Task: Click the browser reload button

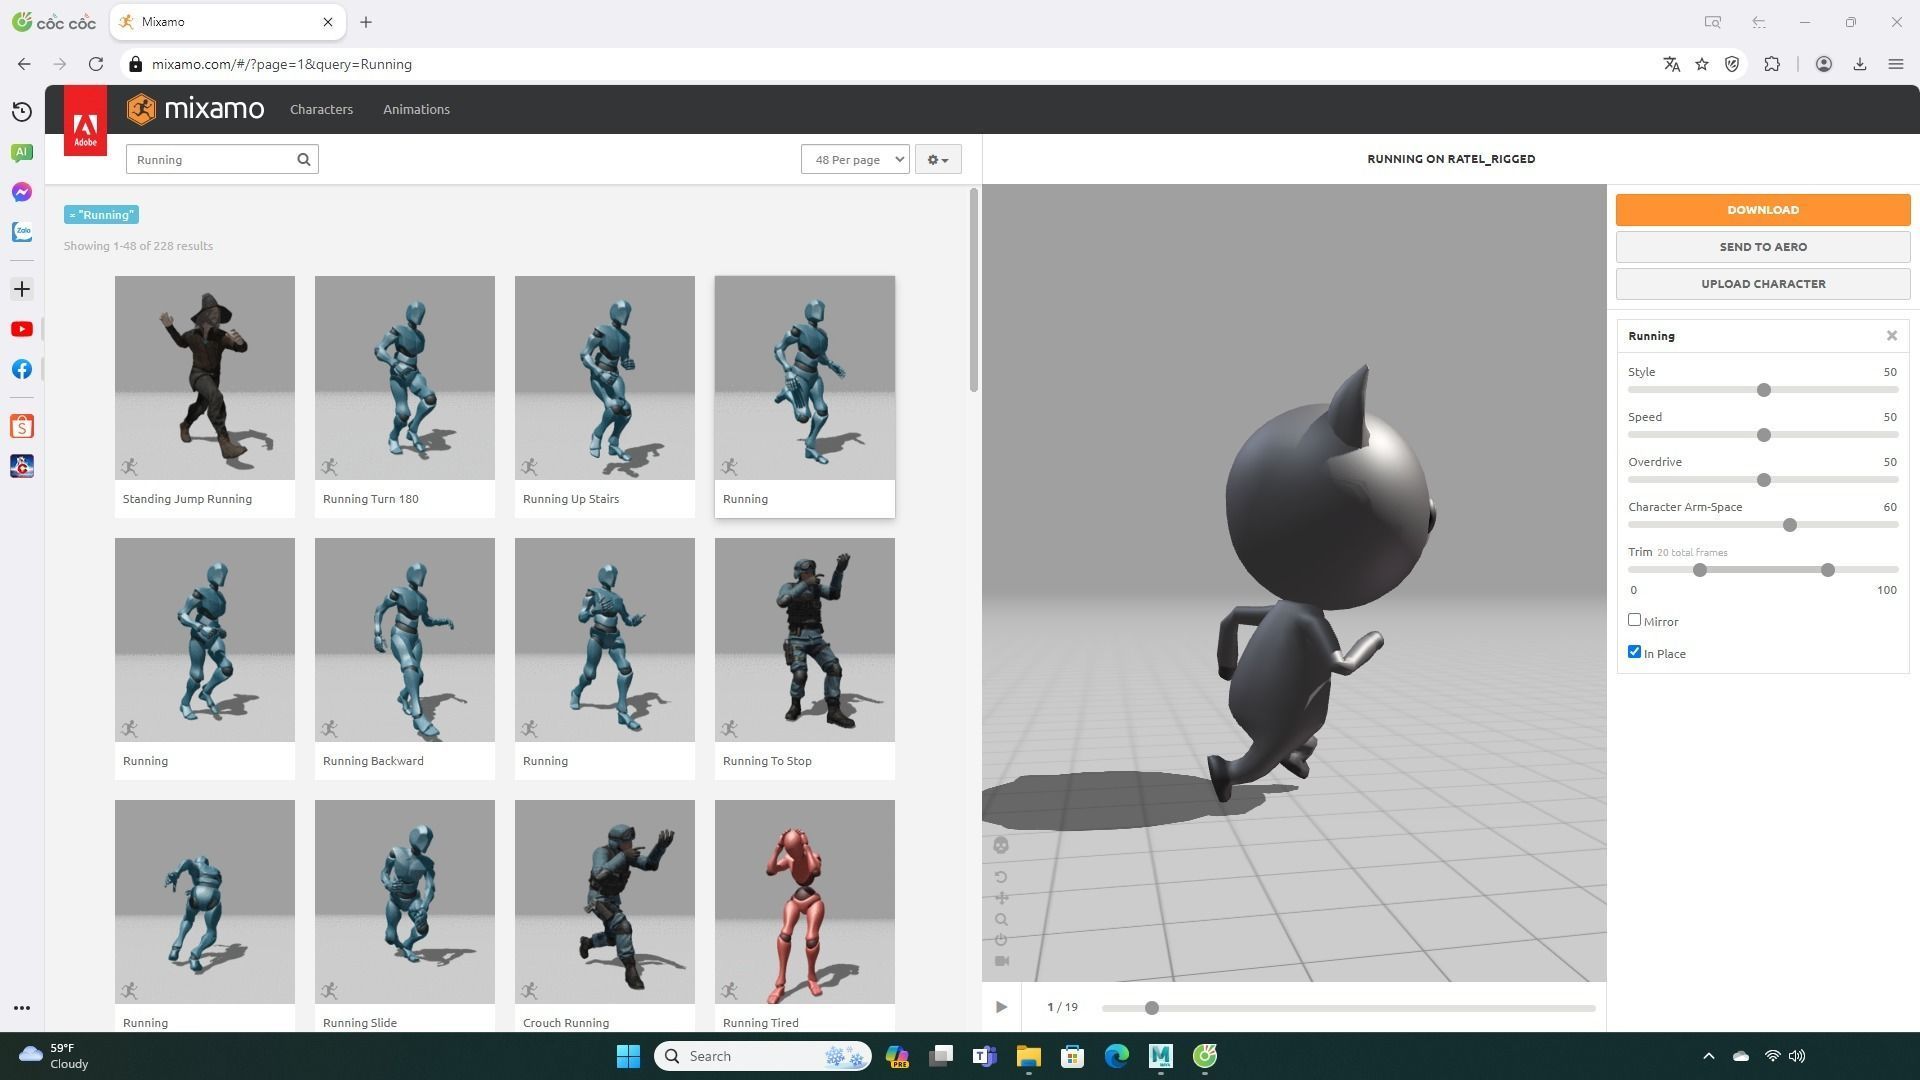Action: point(96,64)
